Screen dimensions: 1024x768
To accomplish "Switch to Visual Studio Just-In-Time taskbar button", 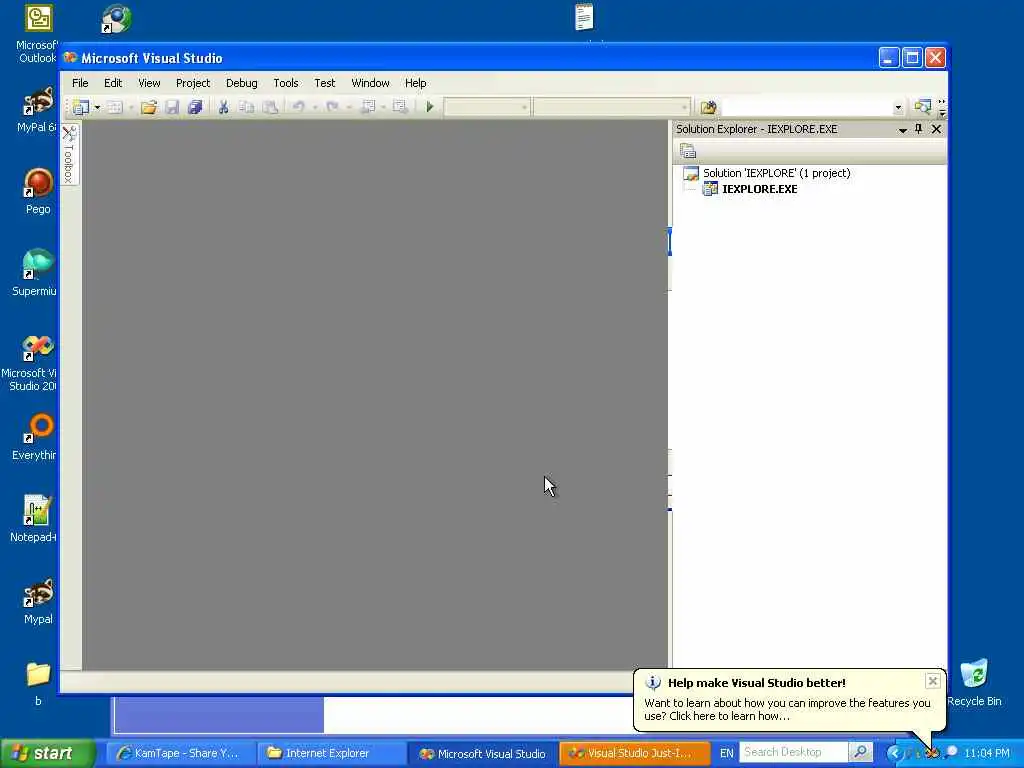I will (x=633, y=753).
